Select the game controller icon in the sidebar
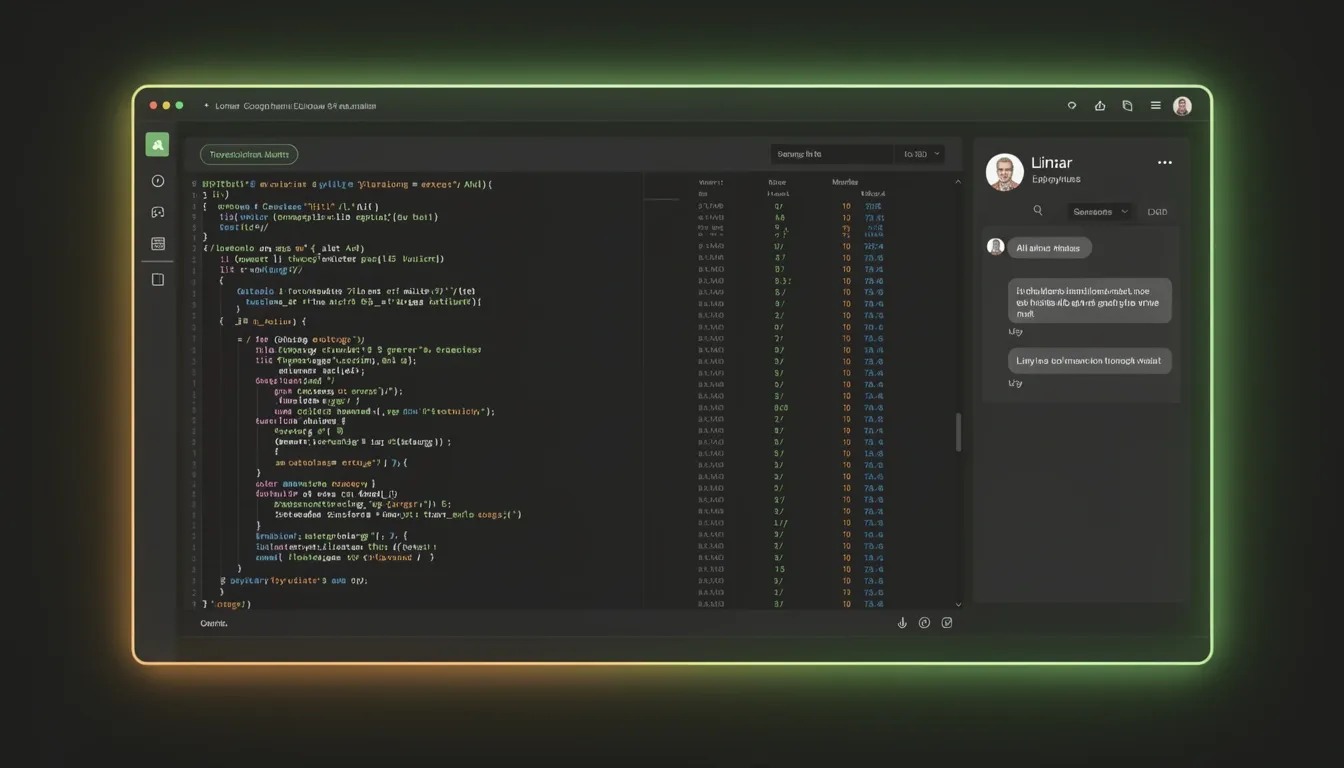This screenshot has height=768, width=1344. click(157, 212)
